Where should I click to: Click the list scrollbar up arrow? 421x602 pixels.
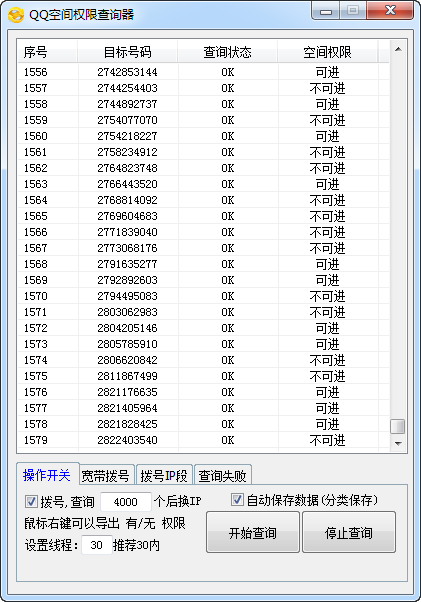398,49
